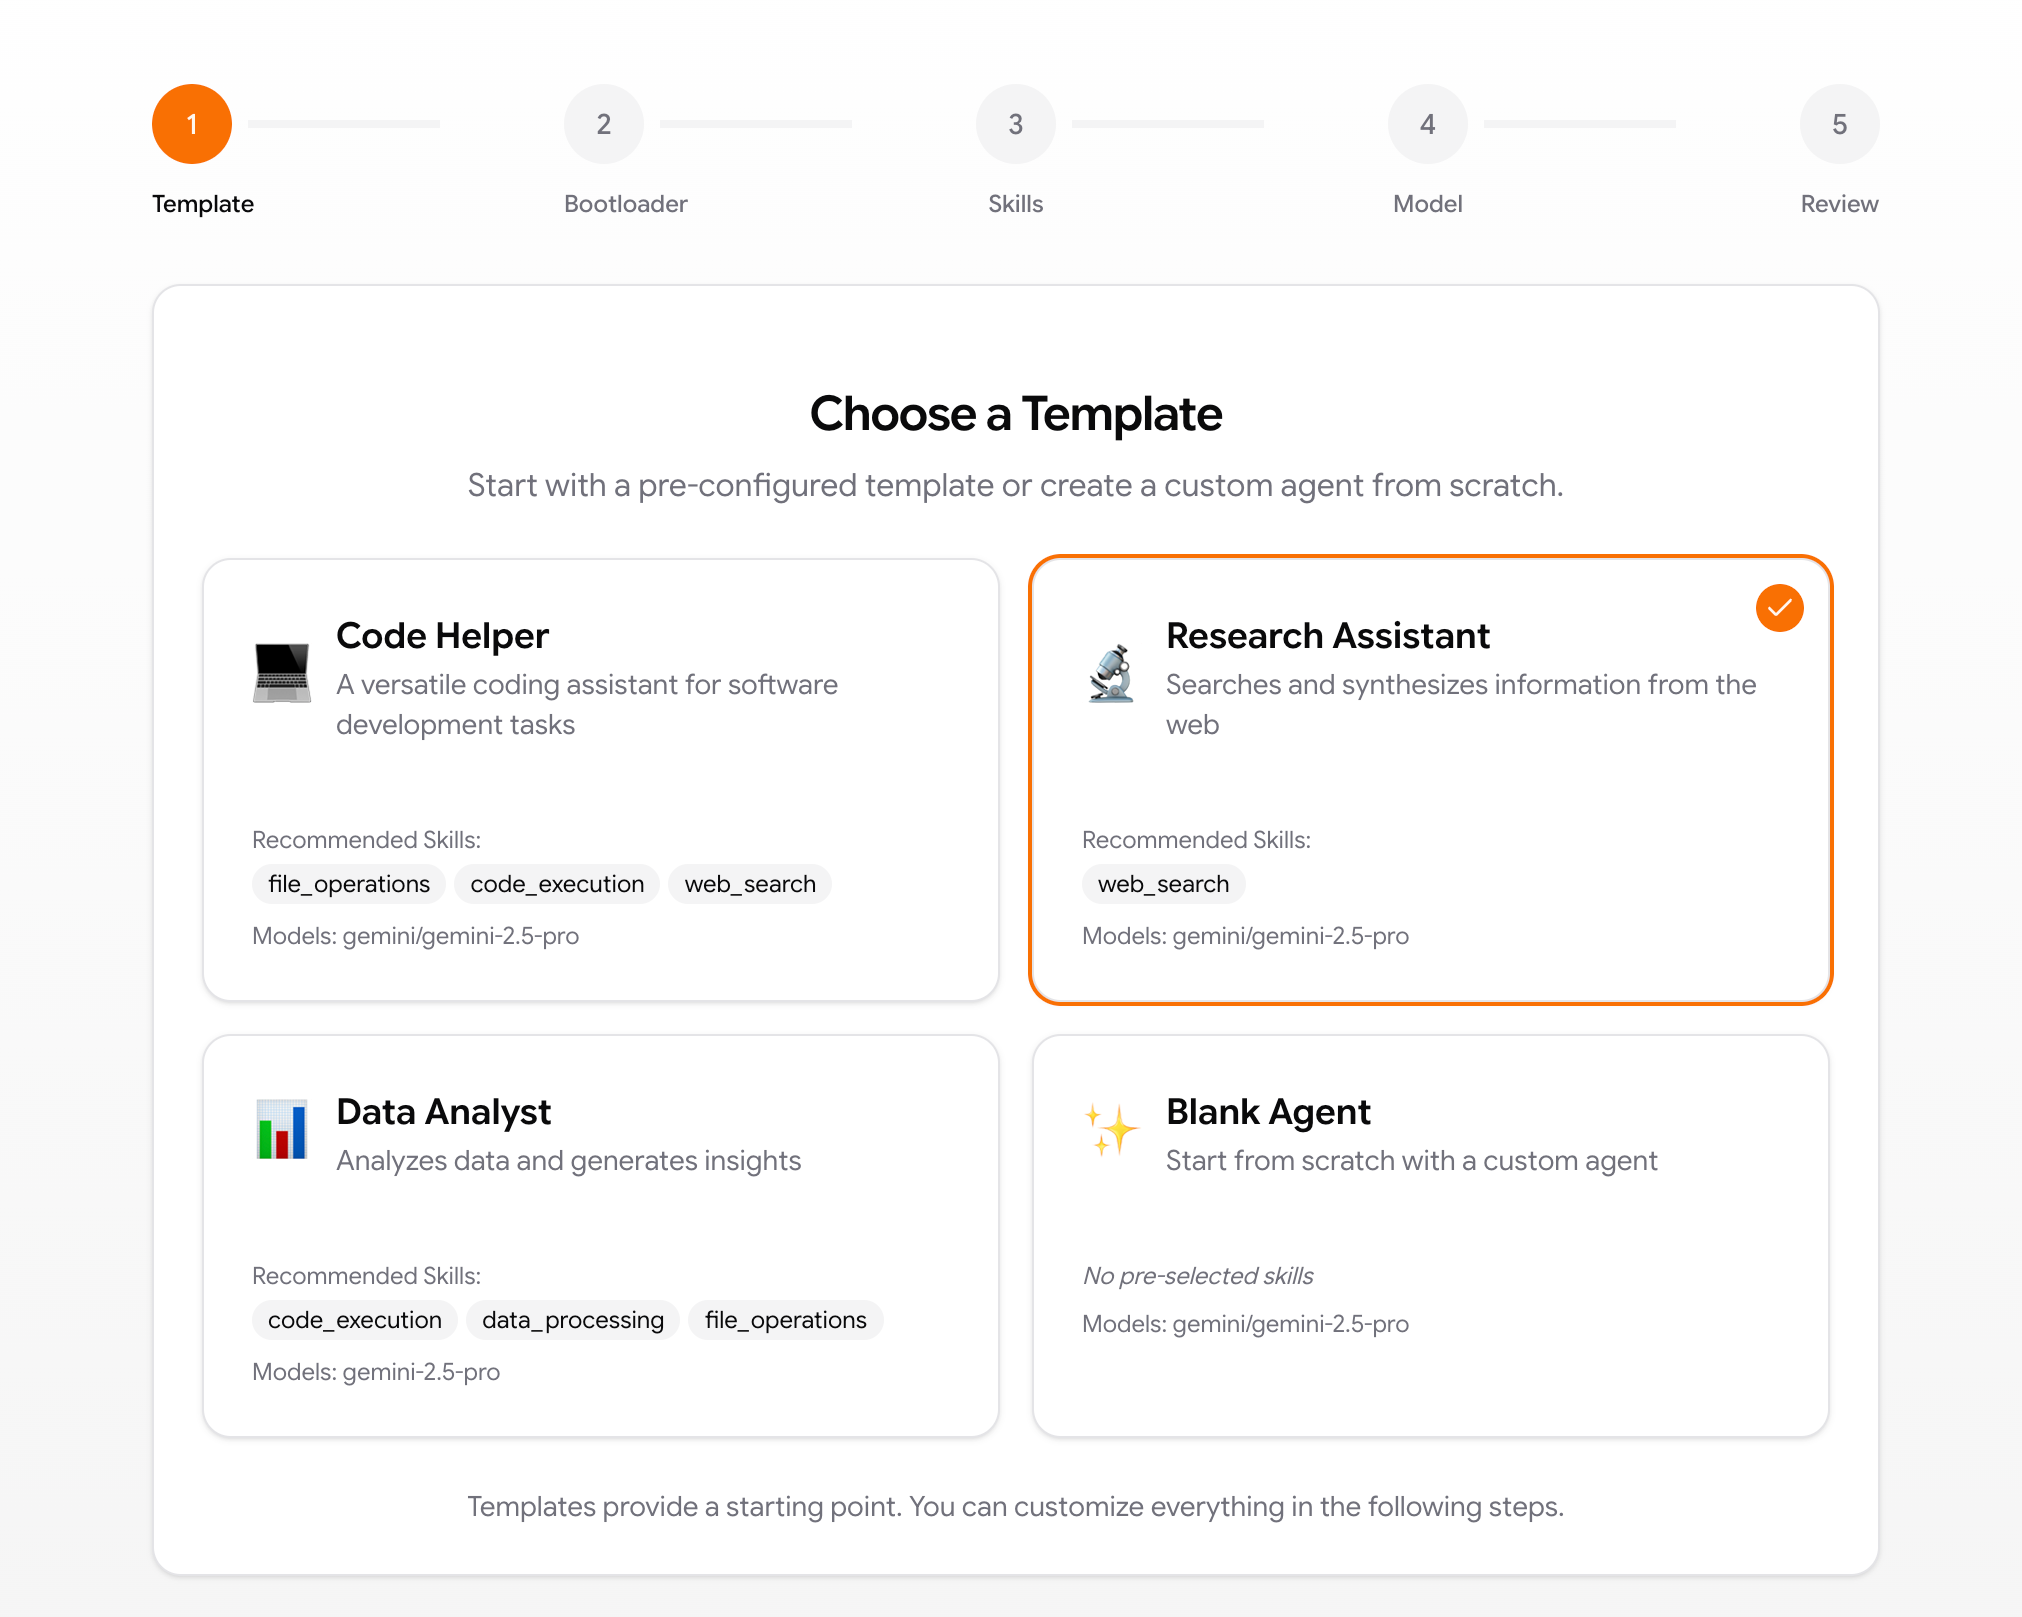
Task: Click the Review step label
Action: (x=1838, y=204)
